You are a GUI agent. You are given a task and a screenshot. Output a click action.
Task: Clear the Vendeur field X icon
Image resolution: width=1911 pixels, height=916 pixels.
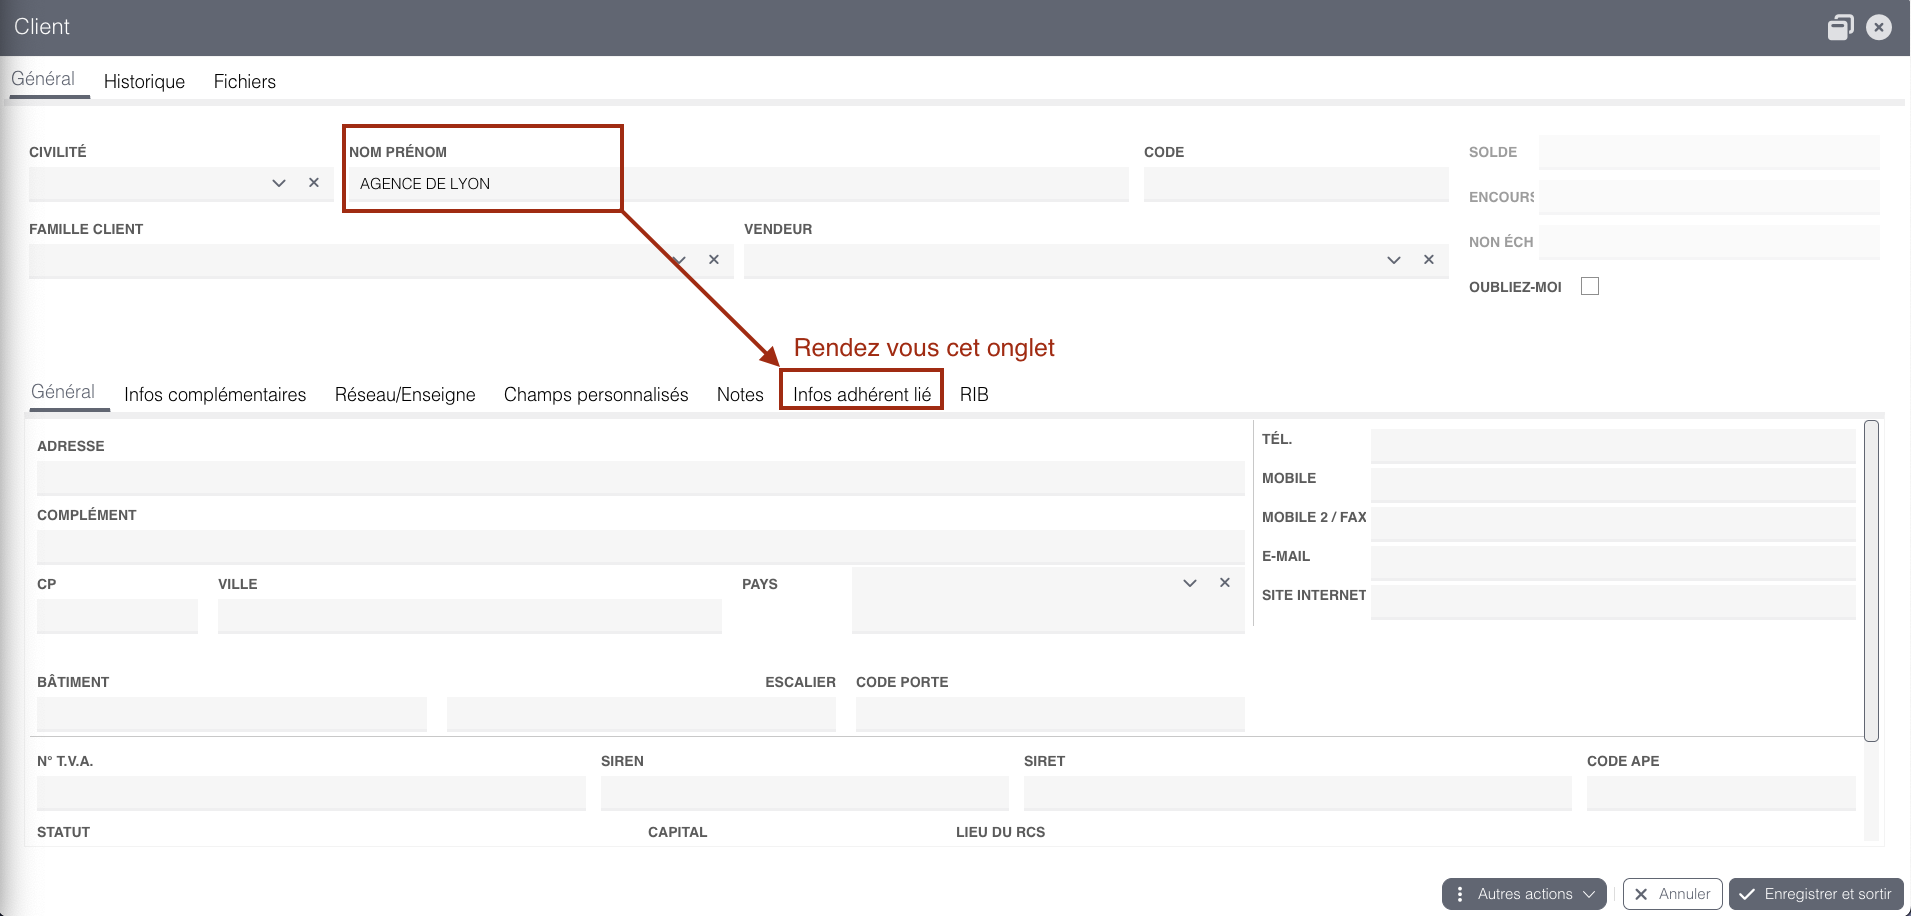pyautogui.click(x=1429, y=259)
